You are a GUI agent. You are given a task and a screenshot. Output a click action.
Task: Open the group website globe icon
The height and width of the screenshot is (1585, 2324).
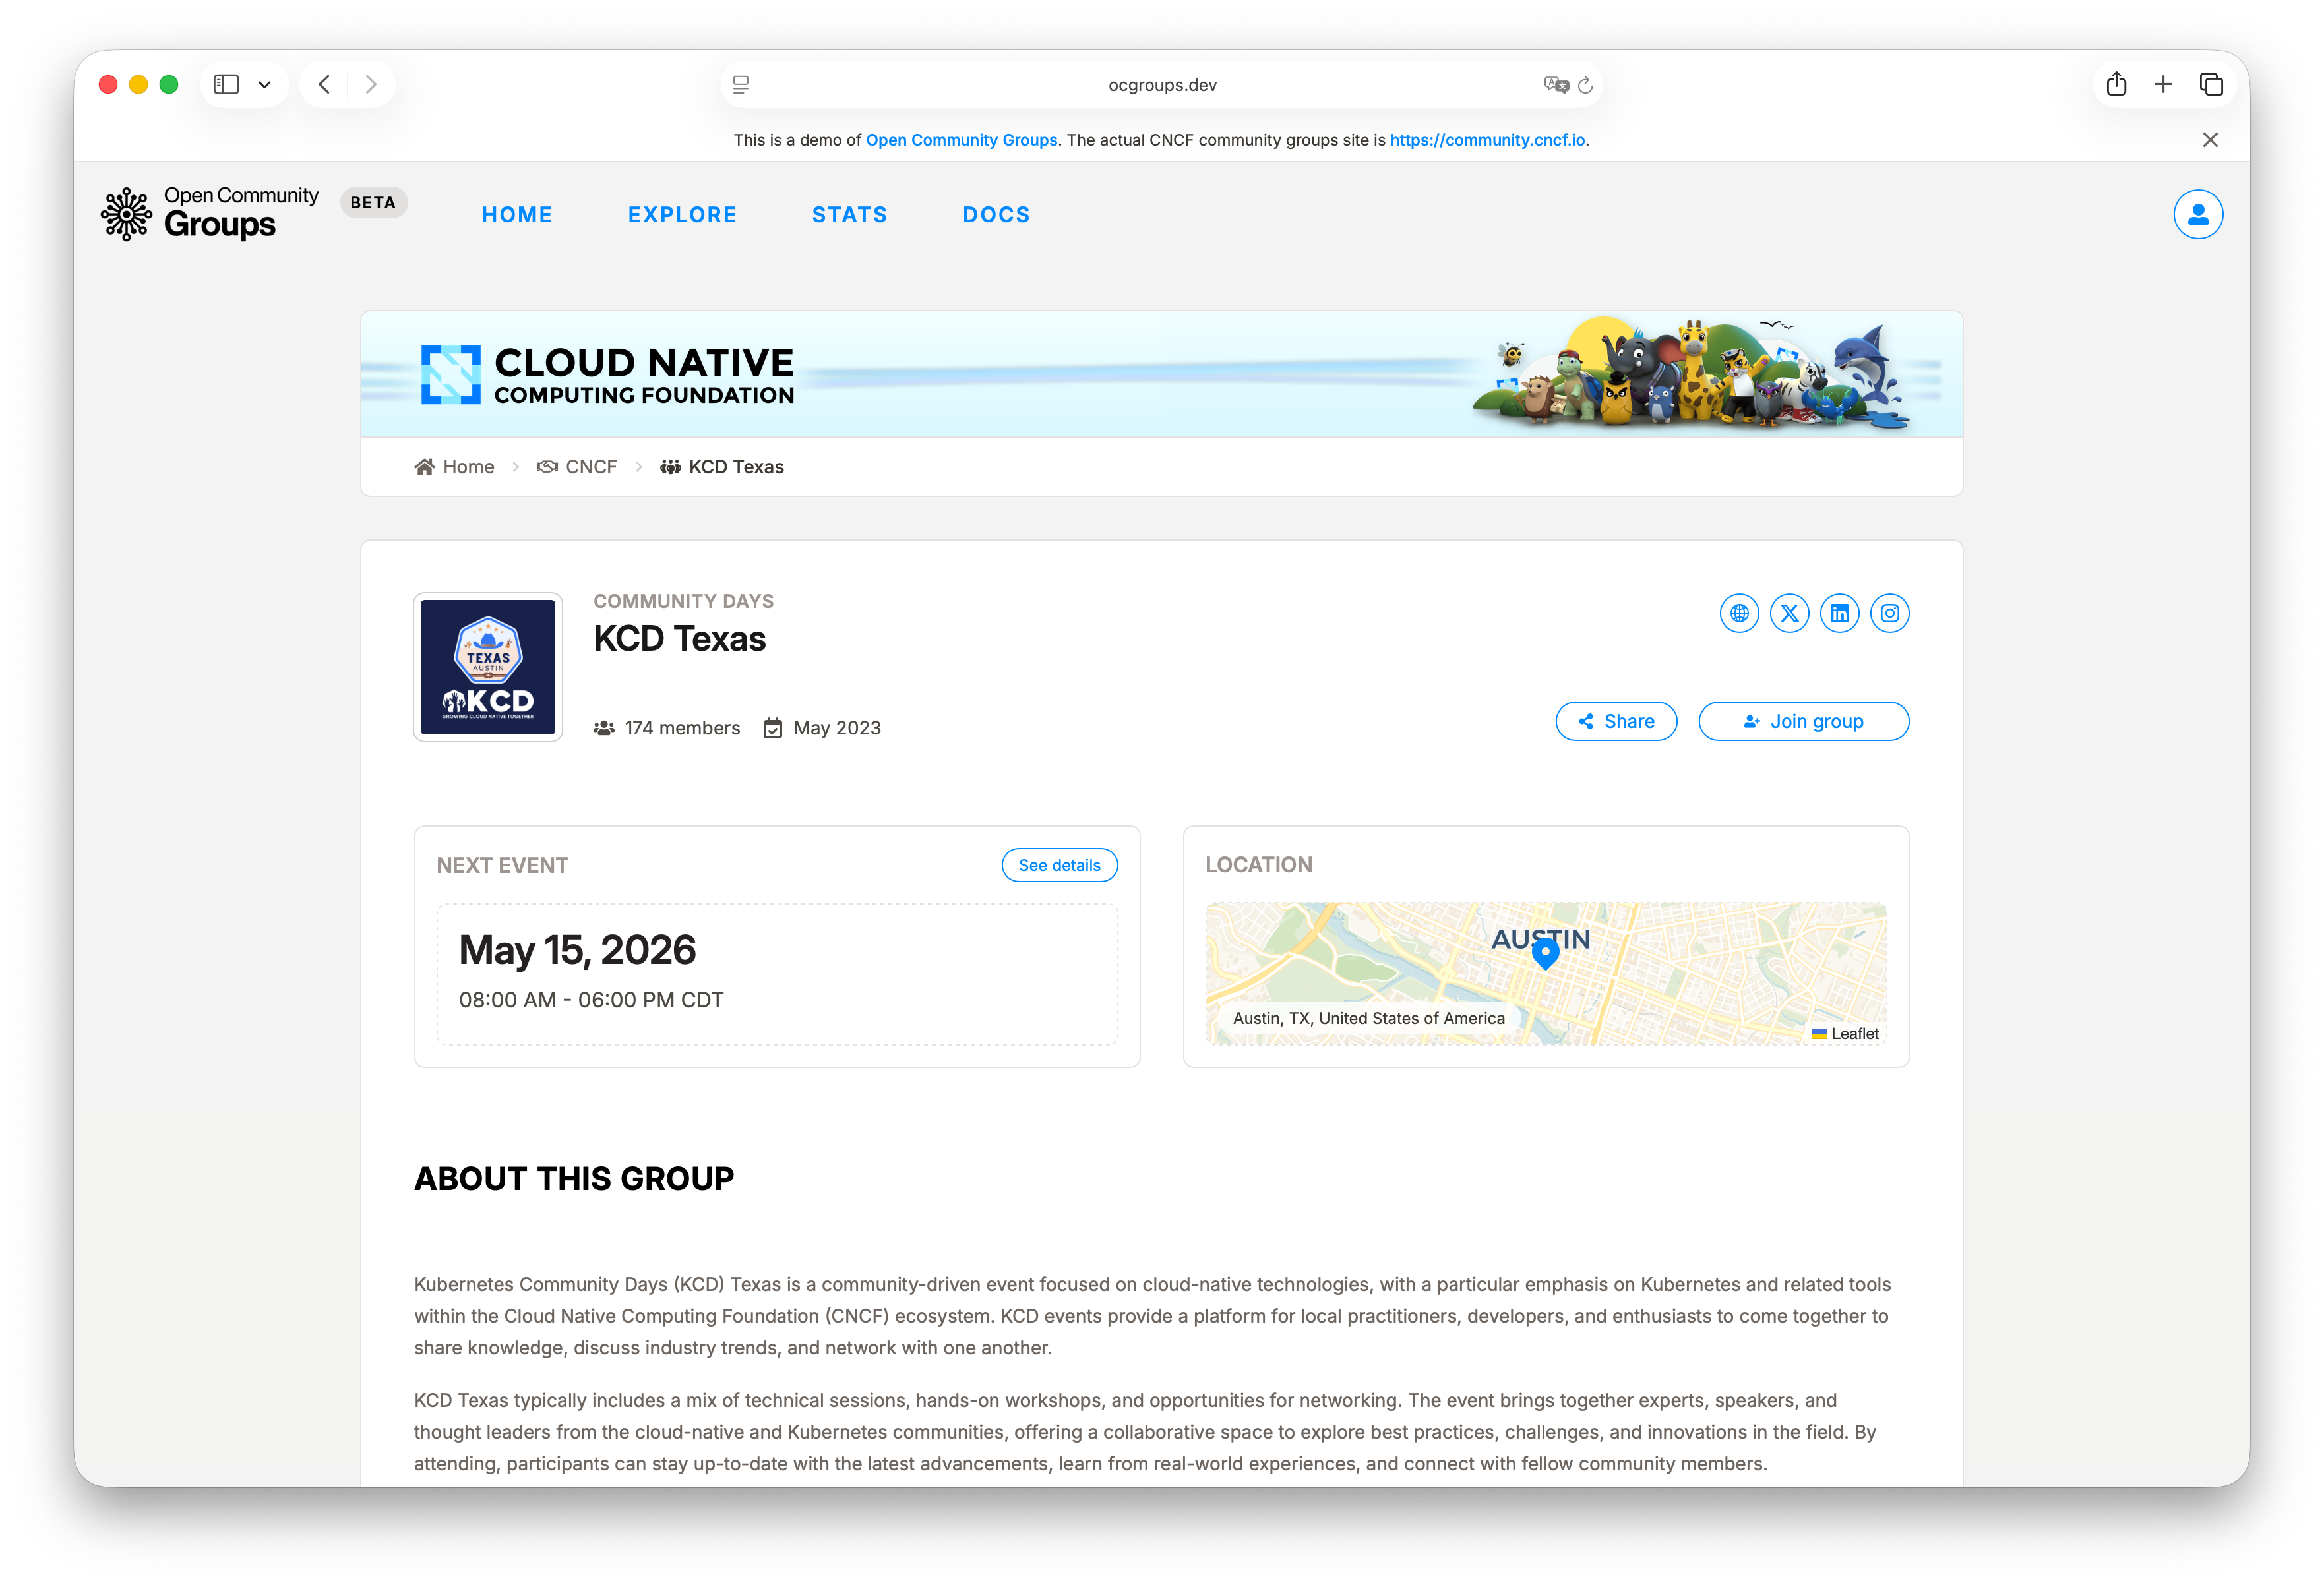(1740, 613)
